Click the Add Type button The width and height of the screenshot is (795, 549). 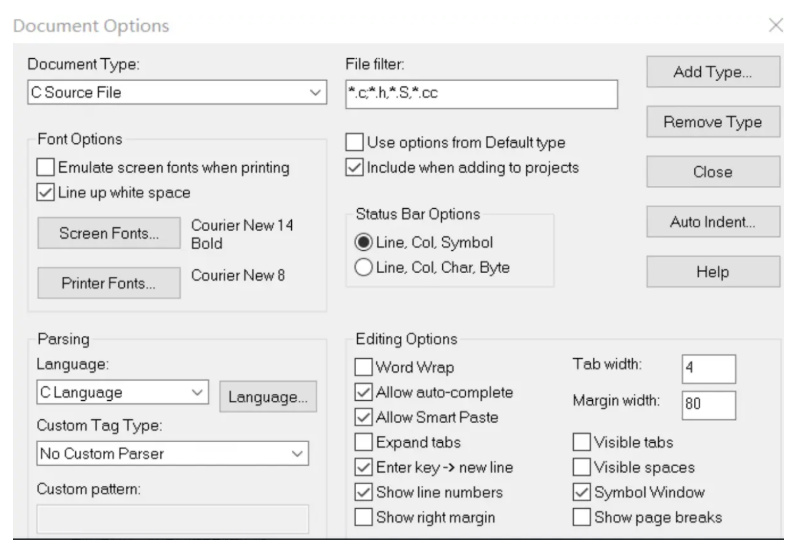click(712, 72)
